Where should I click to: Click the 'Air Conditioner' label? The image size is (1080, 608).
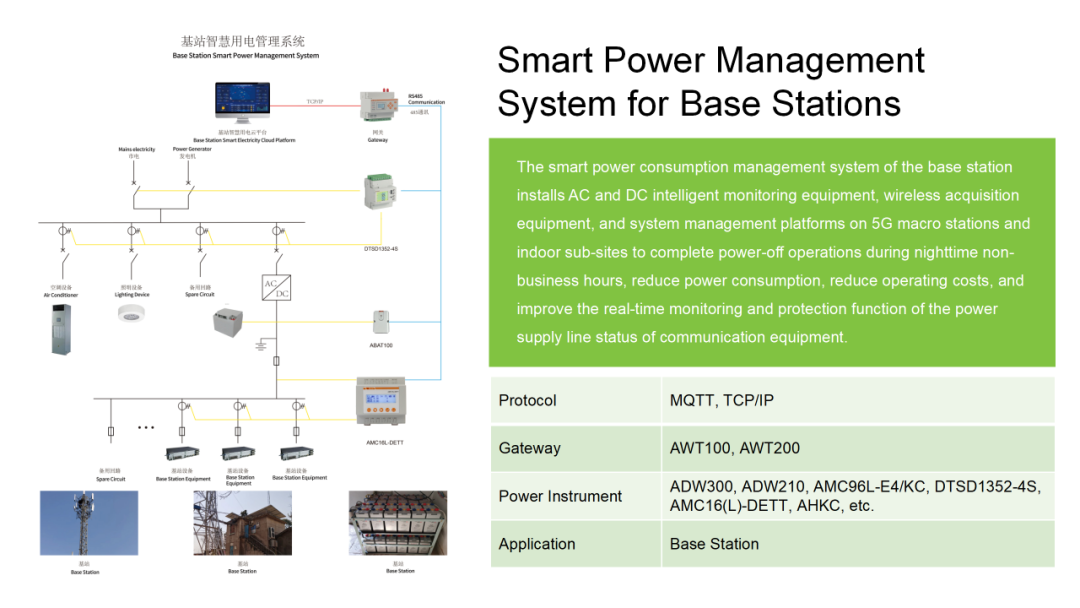click(x=61, y=295)
